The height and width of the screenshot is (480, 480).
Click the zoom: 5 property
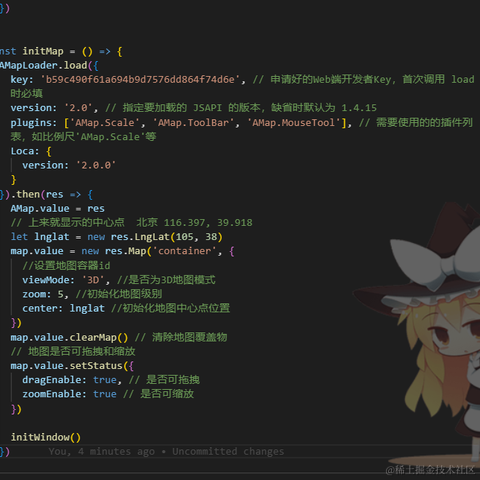pyautogui.click(x=43, y=294)
